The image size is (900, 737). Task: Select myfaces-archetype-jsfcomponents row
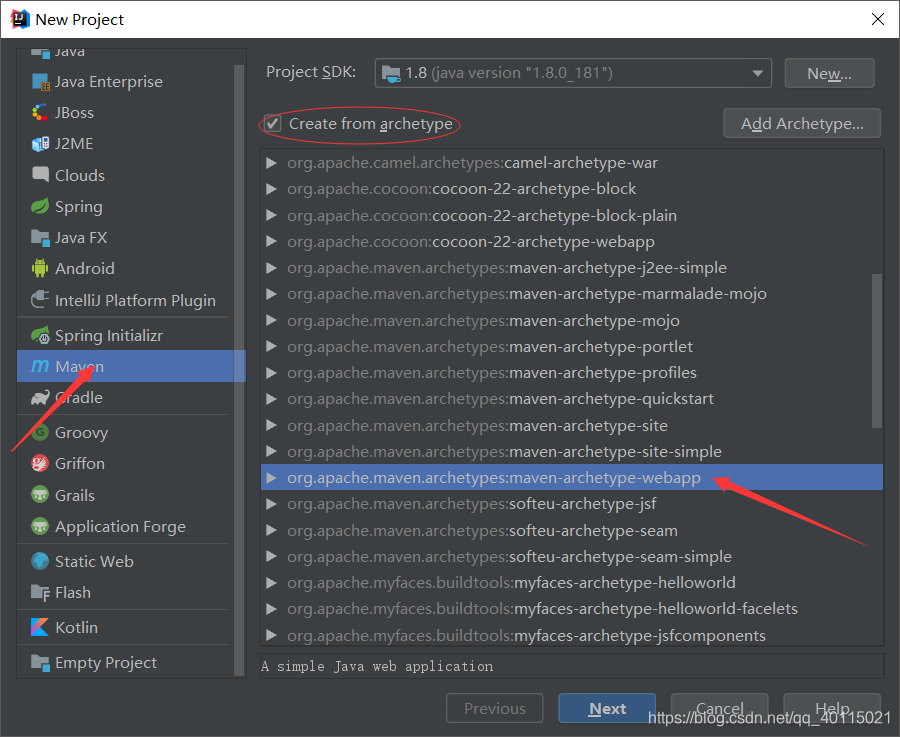coord(572,635)
